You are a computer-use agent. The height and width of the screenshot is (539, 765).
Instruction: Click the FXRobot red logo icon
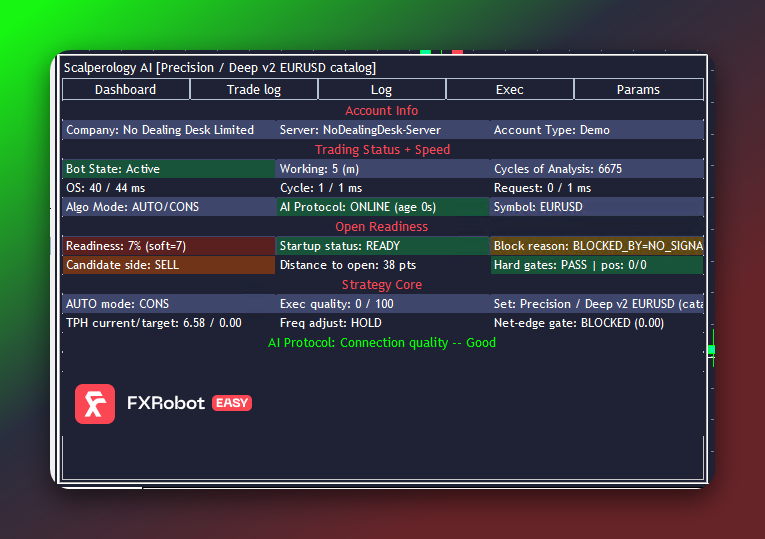coord(95,404)
